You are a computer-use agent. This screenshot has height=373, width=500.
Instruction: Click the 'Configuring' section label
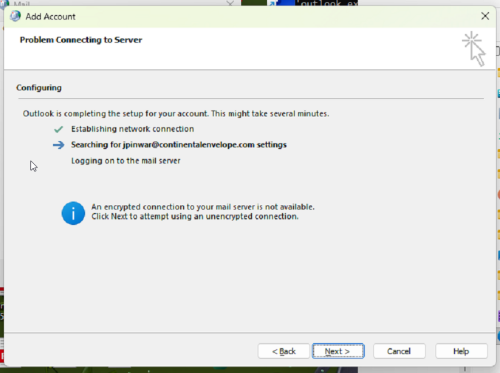pyautogui.click(x=39, y=88)
